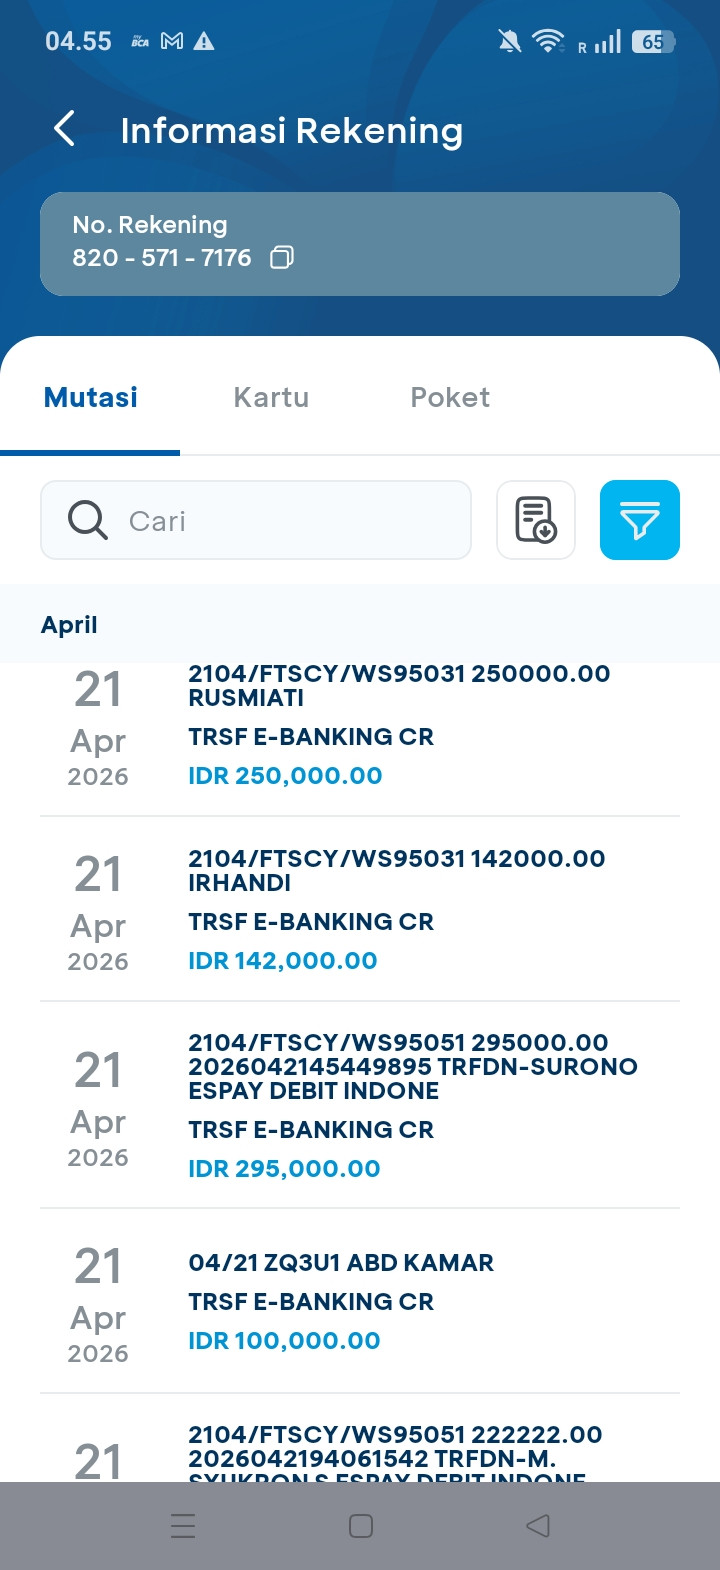Tap the No. Rekening account card
This screenshot has height=1570, width=720.
(x=360, y=244)
